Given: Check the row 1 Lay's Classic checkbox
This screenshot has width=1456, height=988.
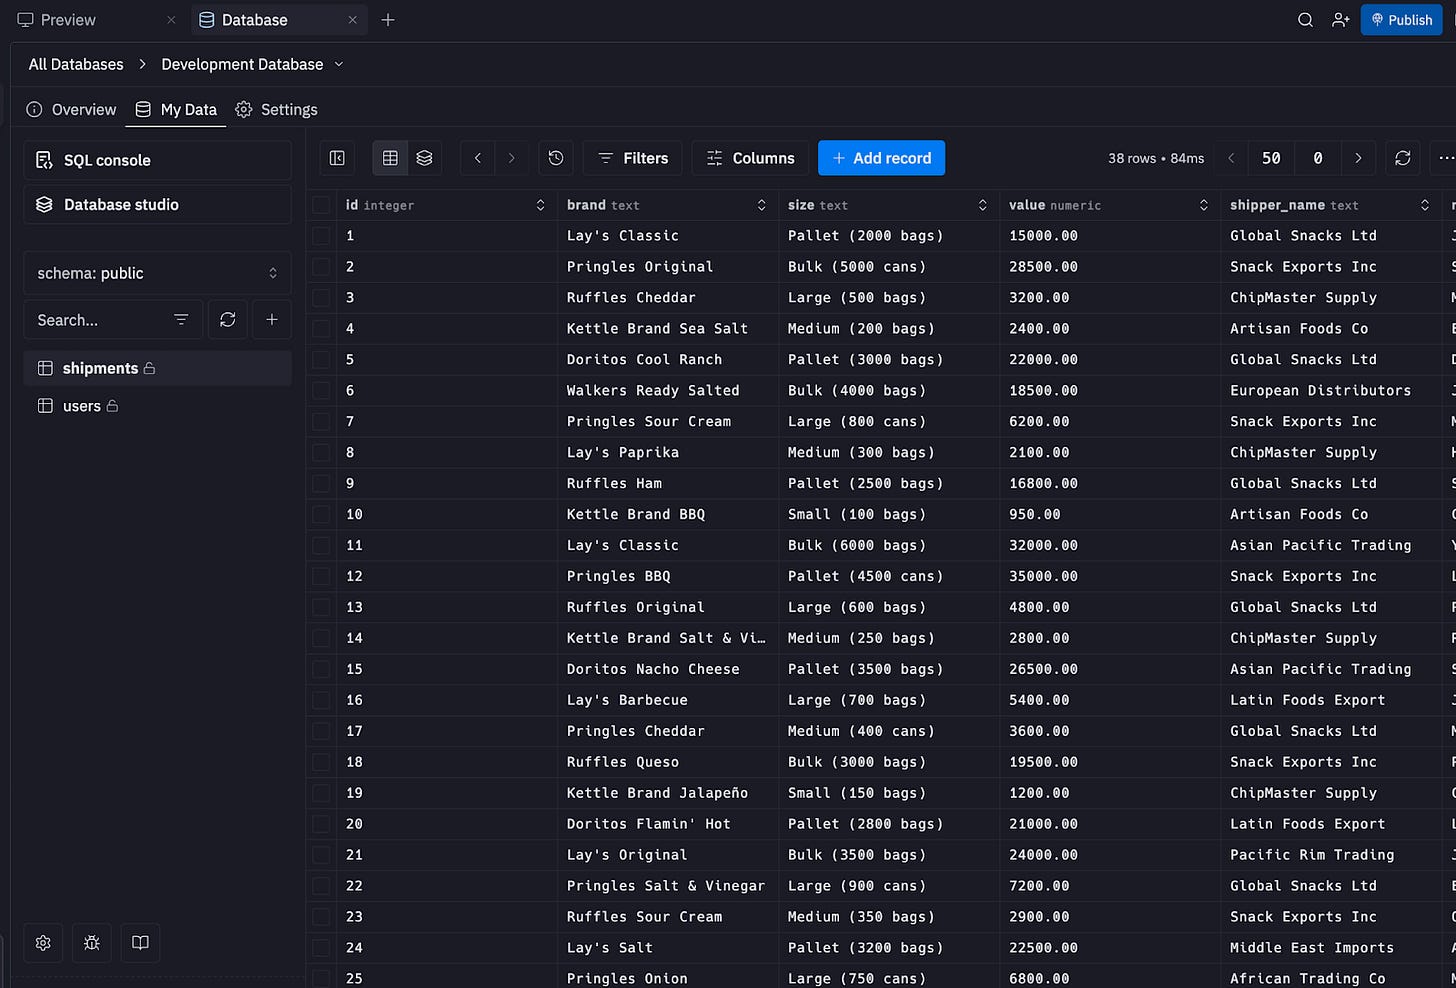Looking at the screenshot, I should (321, 236).
